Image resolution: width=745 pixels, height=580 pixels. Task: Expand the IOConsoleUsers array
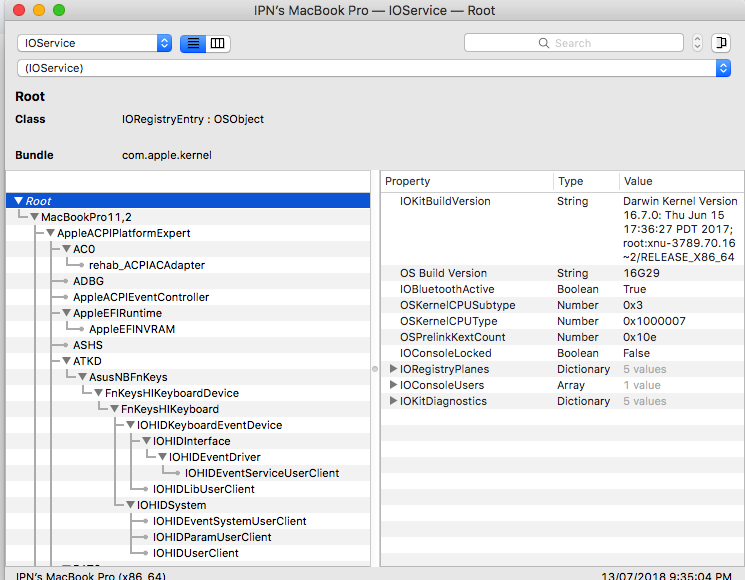393,385
